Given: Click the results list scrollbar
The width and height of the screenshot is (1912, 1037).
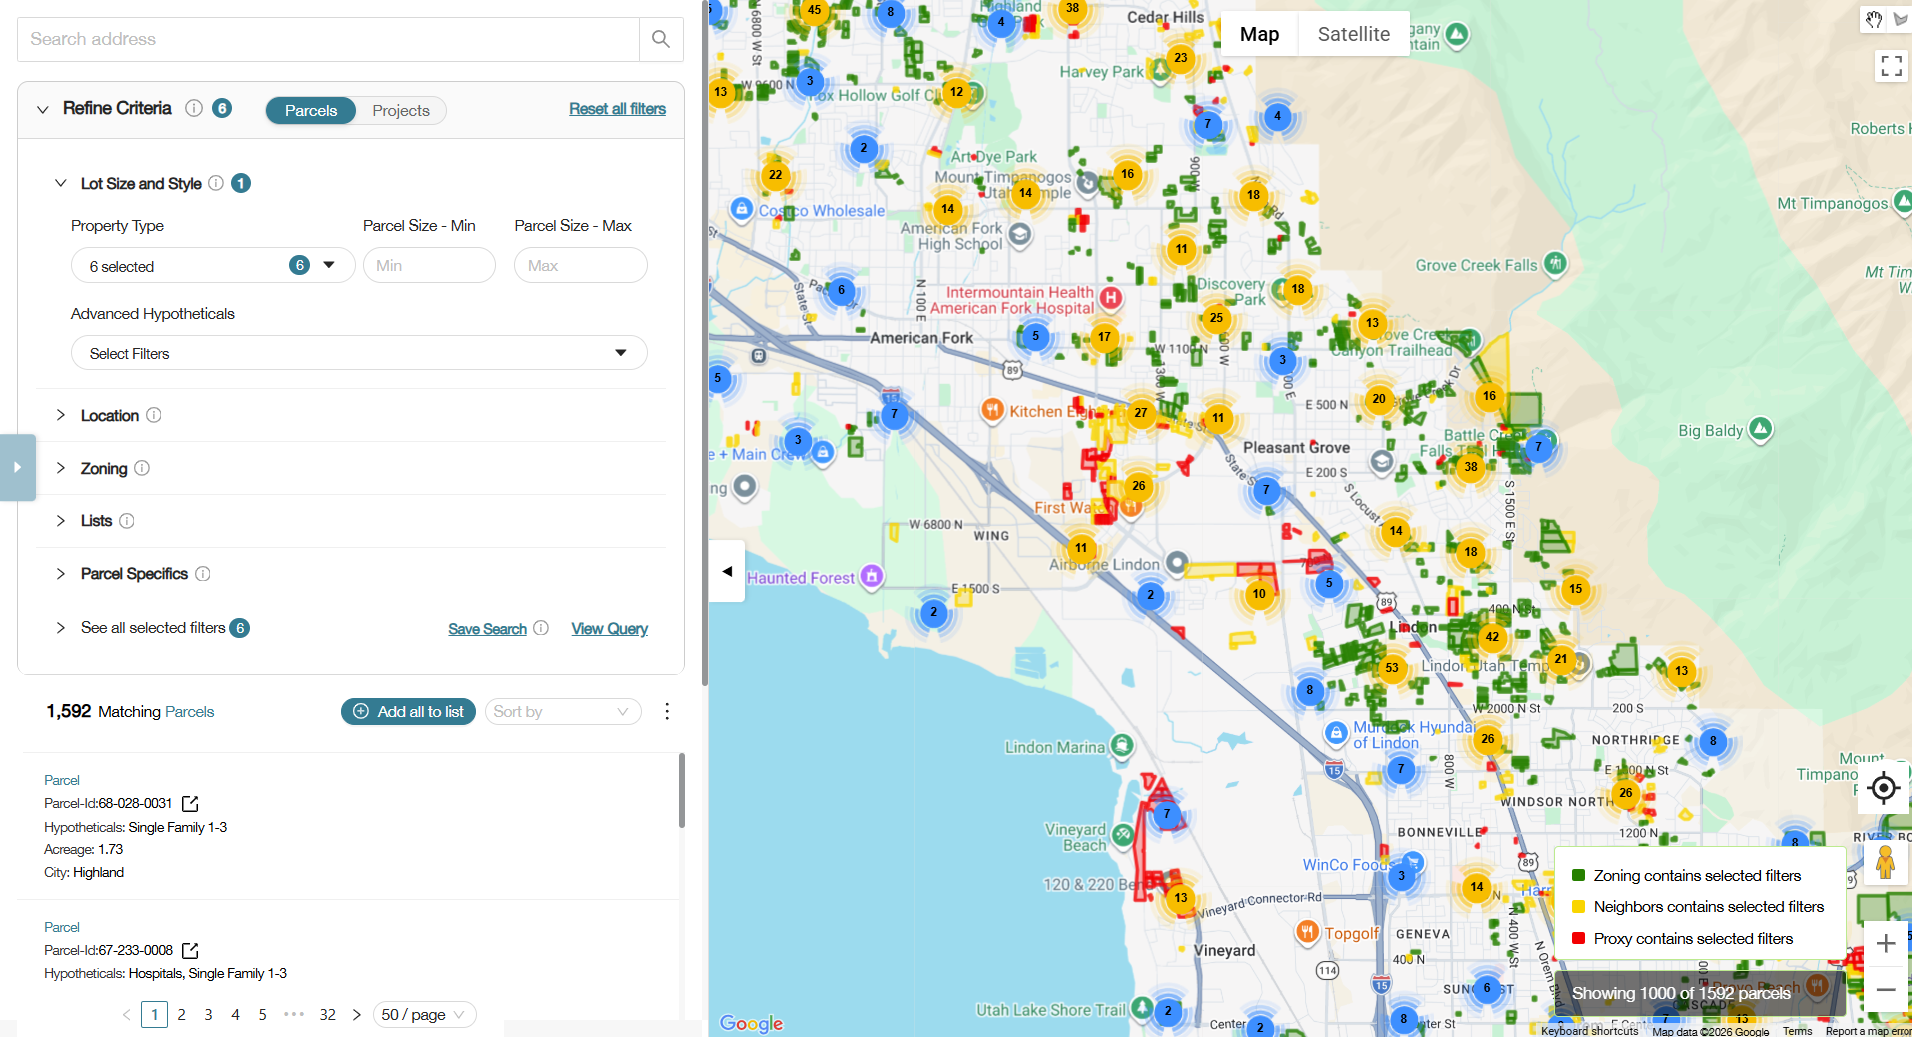Looking at the screenshot, I should (x=681, y=790).
